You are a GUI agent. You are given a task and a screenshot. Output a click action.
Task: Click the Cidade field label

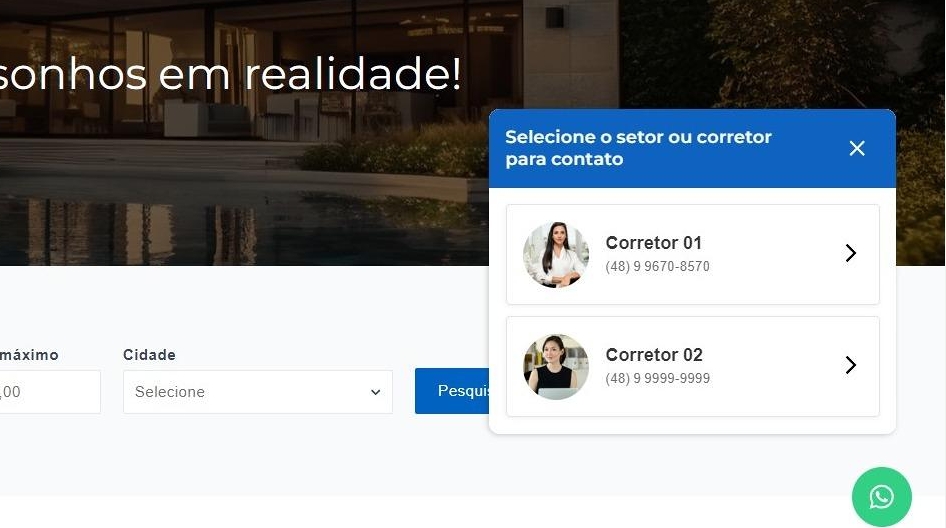[x=149, y=355]
